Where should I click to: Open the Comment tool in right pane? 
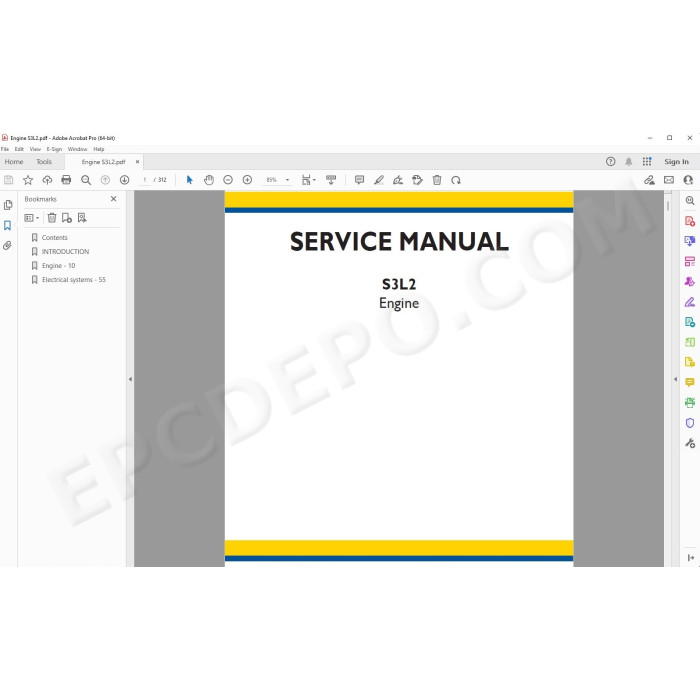pyautogui.click(x=690, y=383)
